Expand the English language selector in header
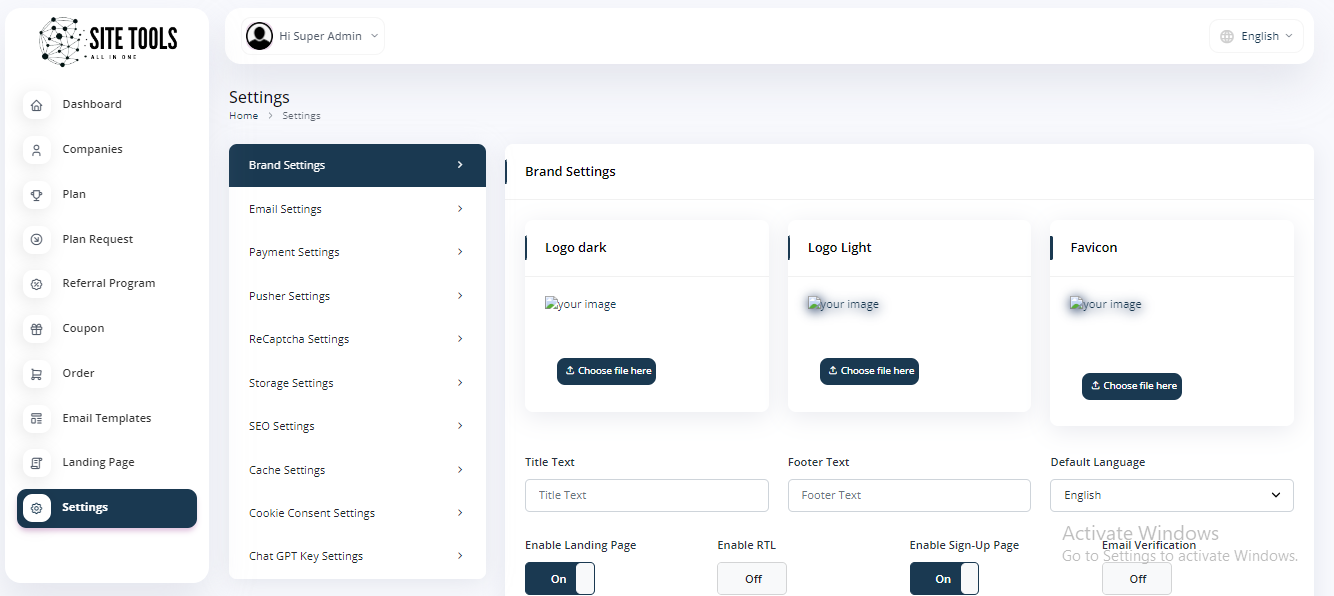This screenshot has height=596, width=1334. click(x=1256, y=36)
